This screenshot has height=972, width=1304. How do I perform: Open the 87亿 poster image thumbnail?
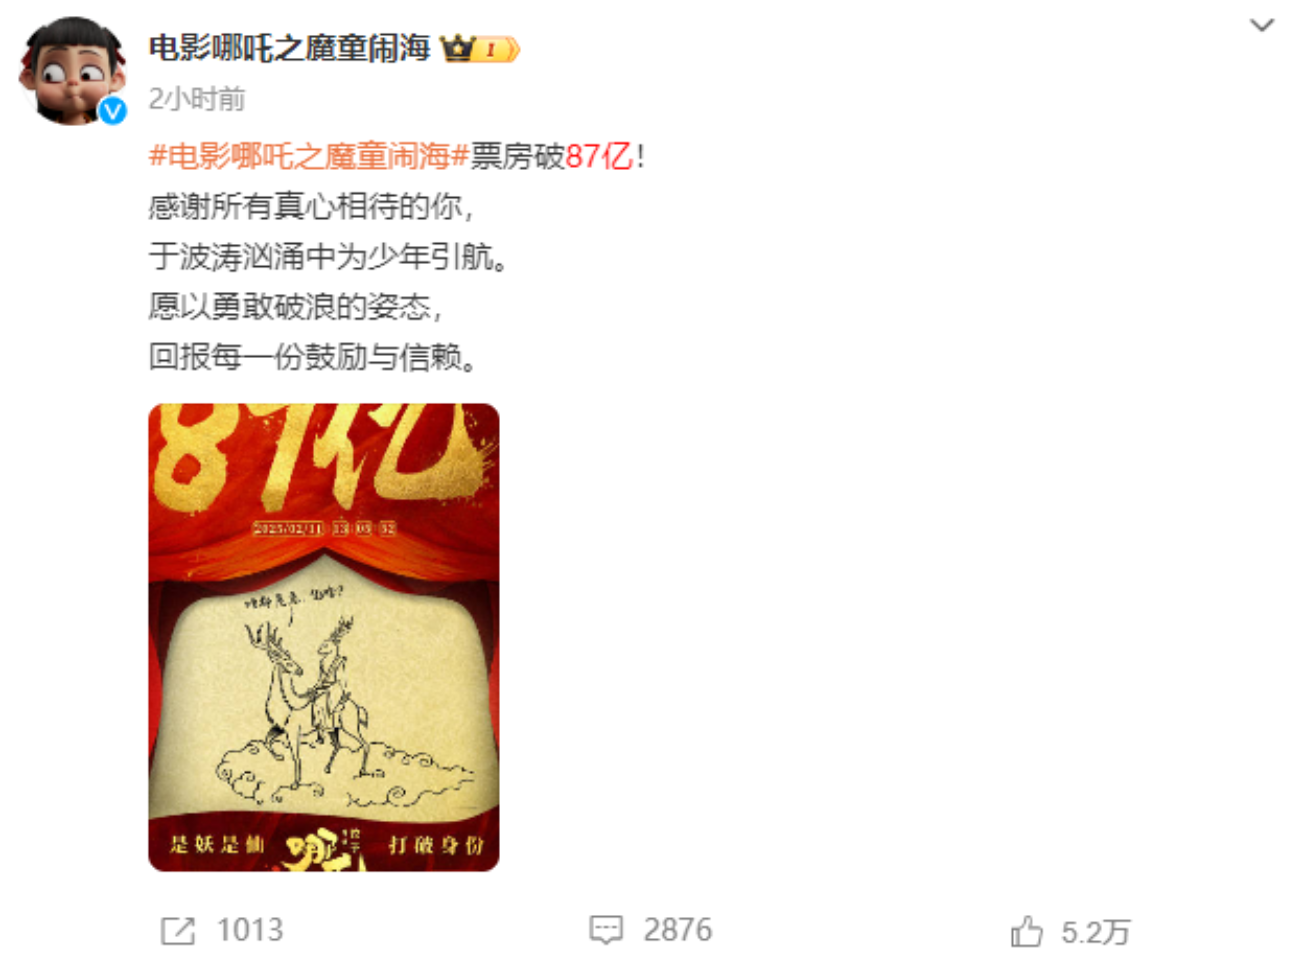point(324,637)
